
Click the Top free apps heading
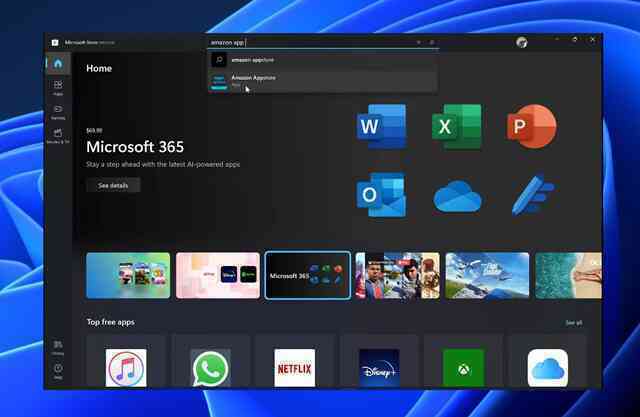pos(110,322)
